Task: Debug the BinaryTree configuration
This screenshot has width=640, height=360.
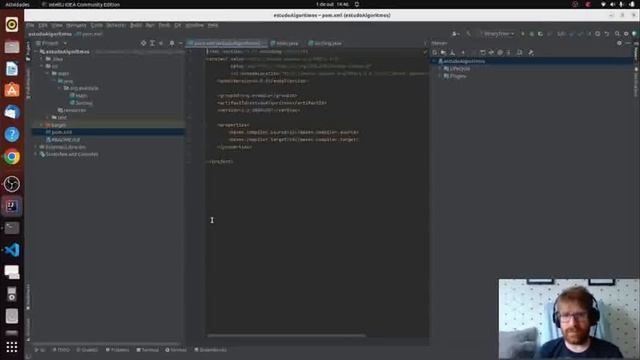Action: [x=531, y=34]
